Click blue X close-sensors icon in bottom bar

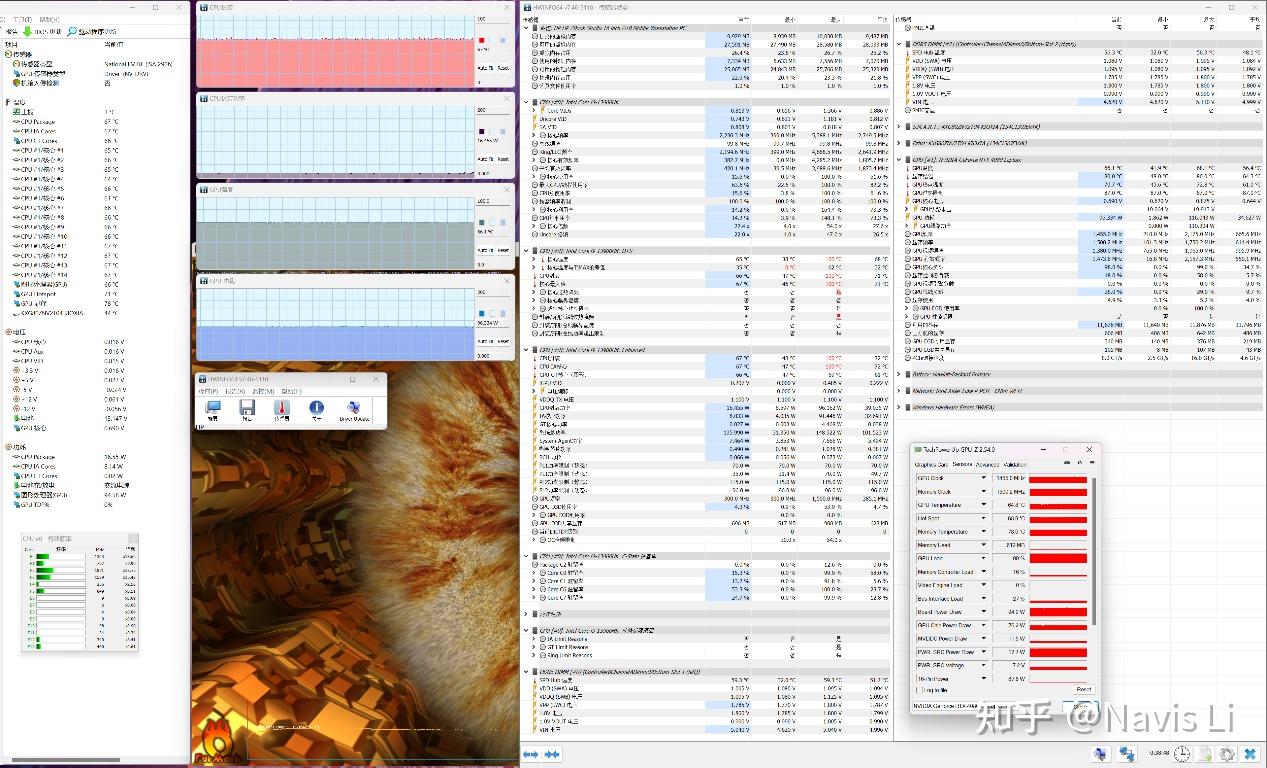click(1250, 754)
